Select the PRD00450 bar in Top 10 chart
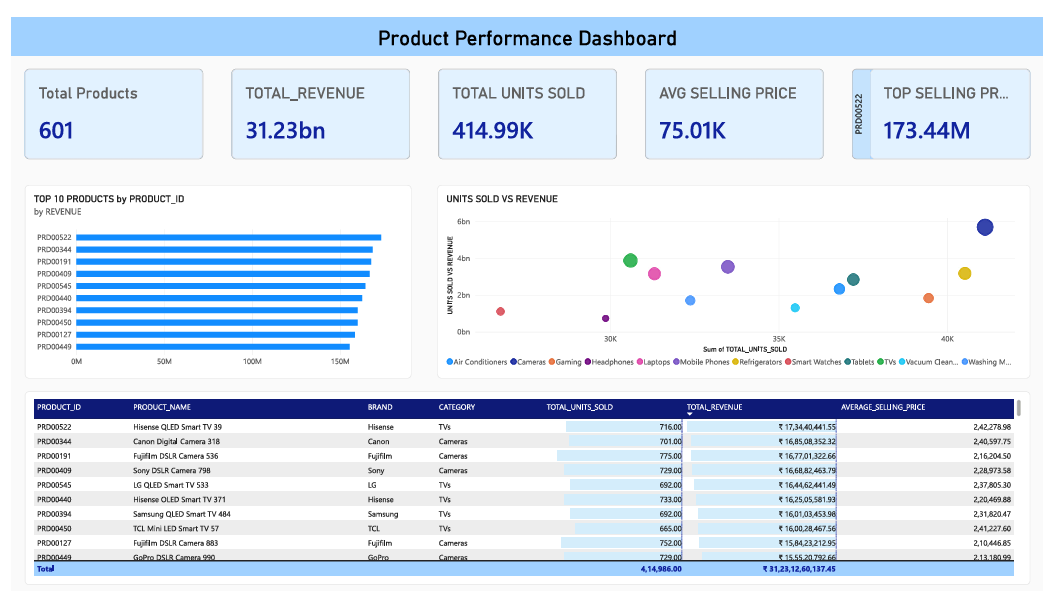Screen dimensions: 1054x591 (x=217, y=322)
